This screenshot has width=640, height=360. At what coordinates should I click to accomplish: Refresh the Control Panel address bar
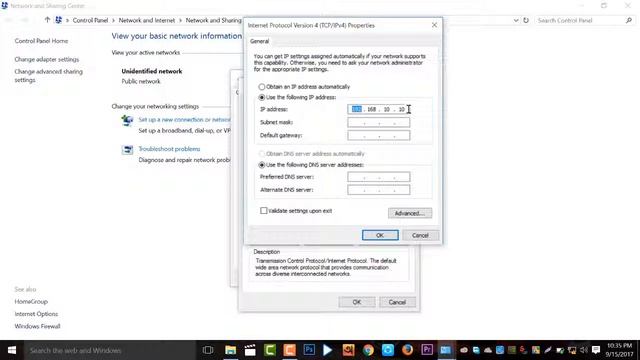click(526, 20)
